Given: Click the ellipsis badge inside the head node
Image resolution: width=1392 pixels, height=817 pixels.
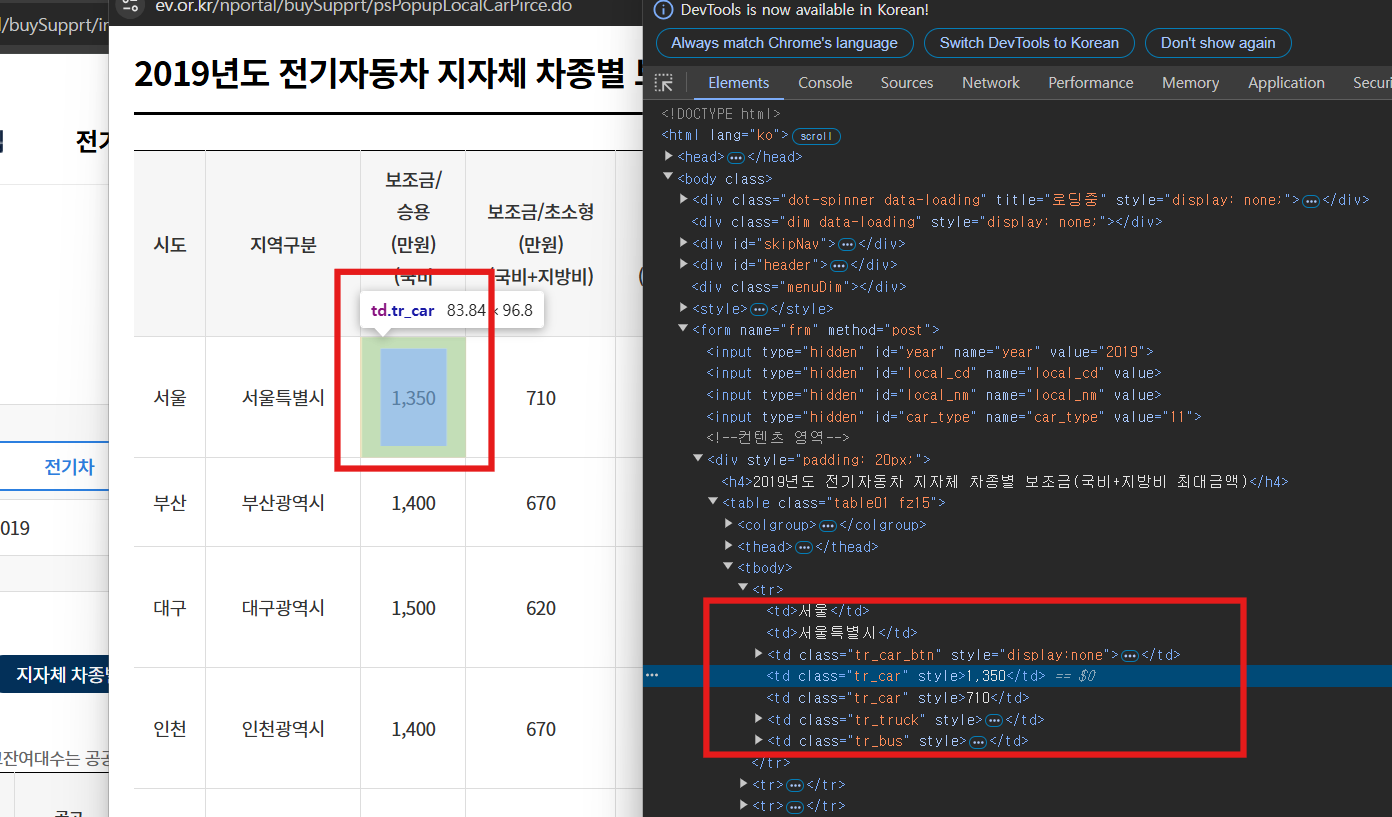Looking at the screenshot, I should click(x=736, y=157).
